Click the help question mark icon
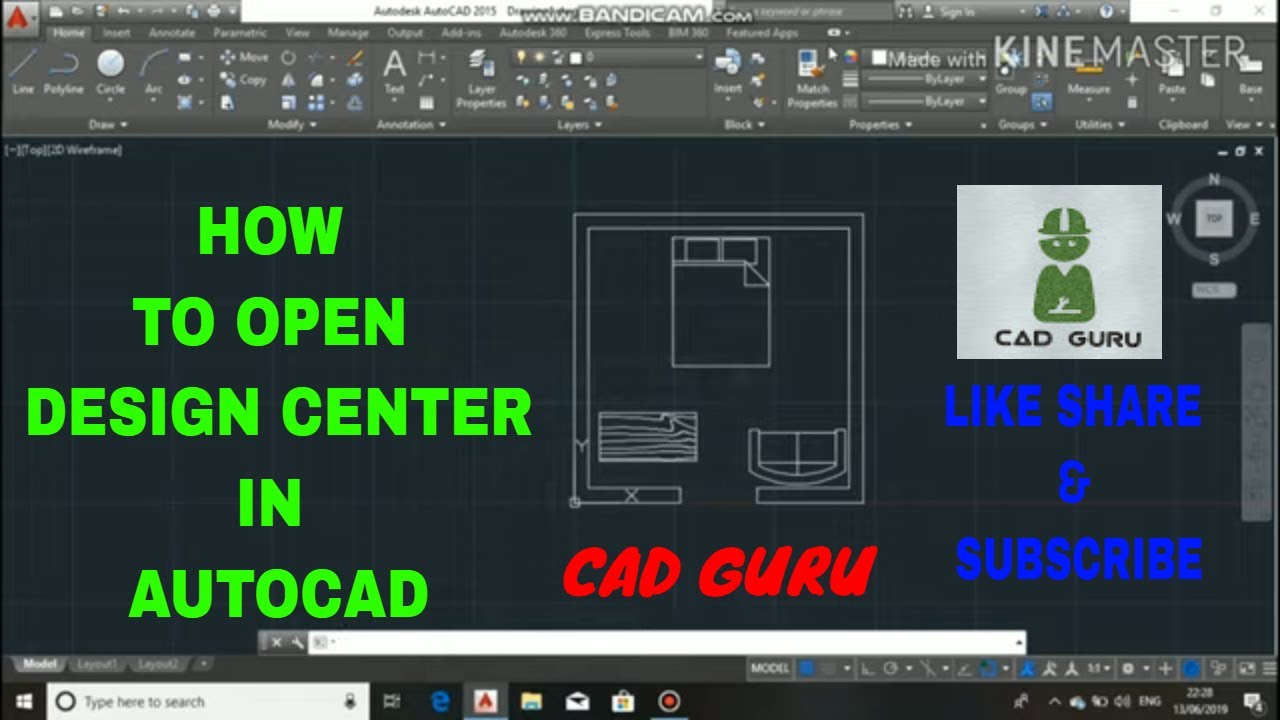This screenshot has width=1280, height=720. [1107, 12]
